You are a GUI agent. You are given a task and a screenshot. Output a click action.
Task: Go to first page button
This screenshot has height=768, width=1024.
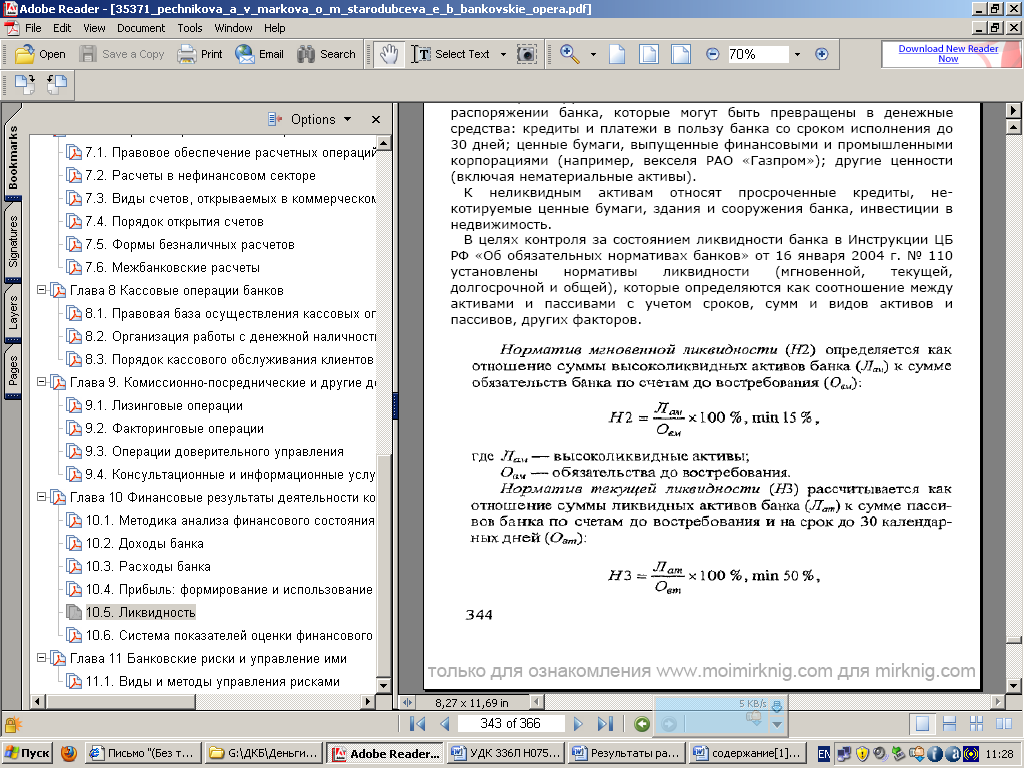coord(417,724)
